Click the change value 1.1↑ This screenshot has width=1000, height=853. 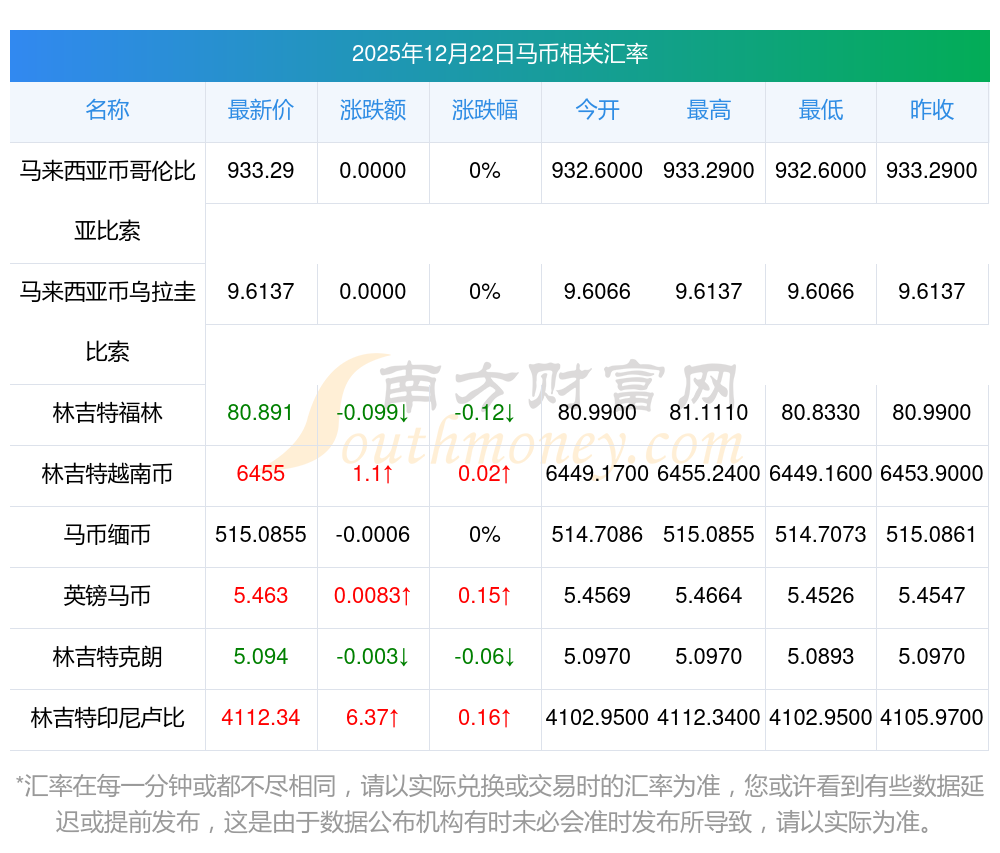(372, 474)
